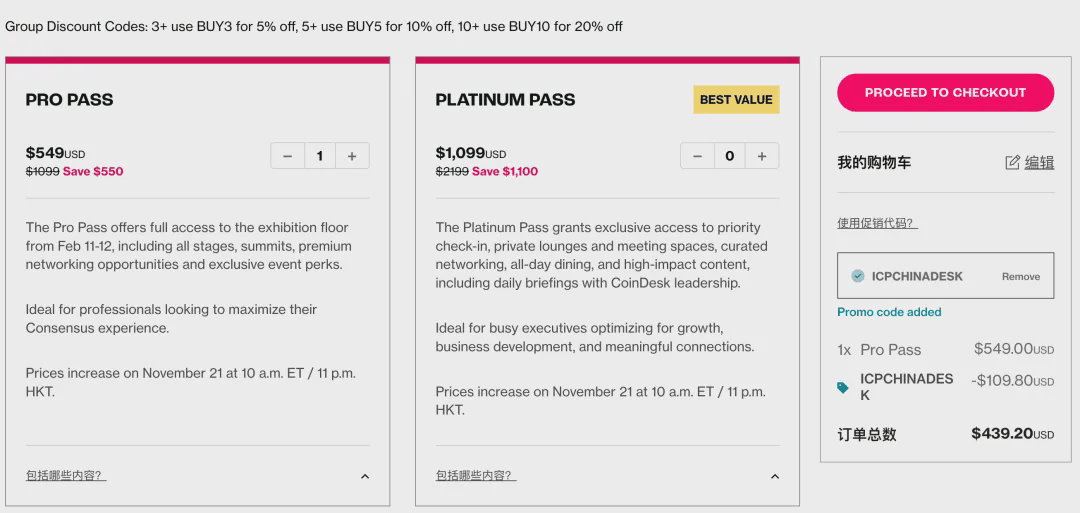Image resolution: width=1080 pixels, height=513 pixels.
Task: Expand Platinum Pass included contents chevron
Action: pyautogui.click(x=775, y=476)
